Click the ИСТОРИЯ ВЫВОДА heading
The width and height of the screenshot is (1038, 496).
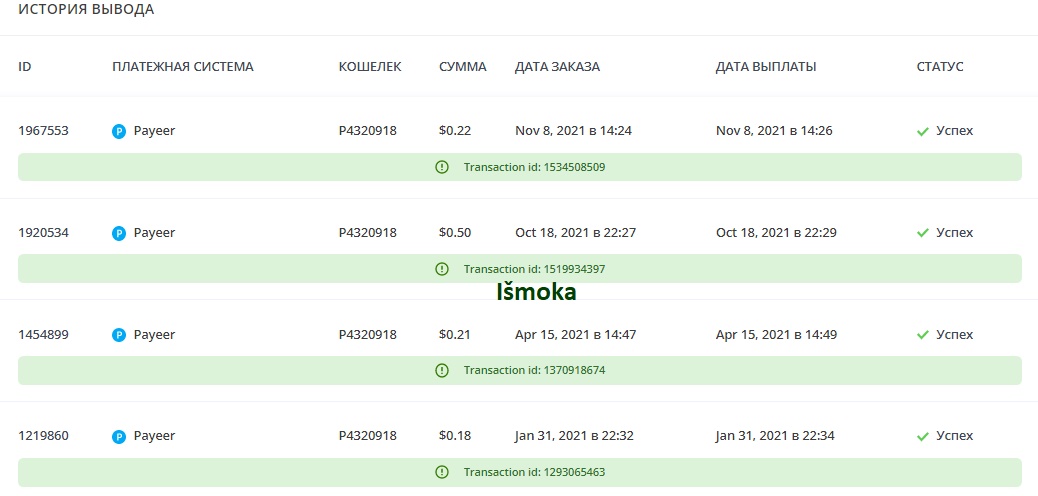coord(86,10)
